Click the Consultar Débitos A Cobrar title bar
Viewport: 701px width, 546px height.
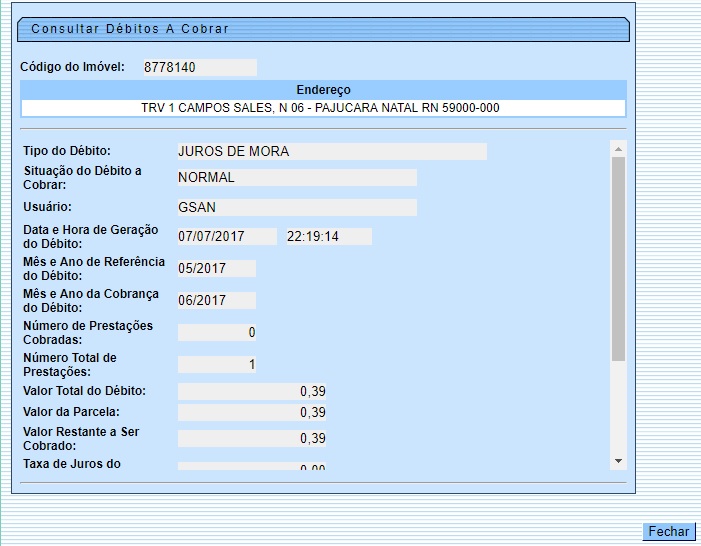click(322, 29)
